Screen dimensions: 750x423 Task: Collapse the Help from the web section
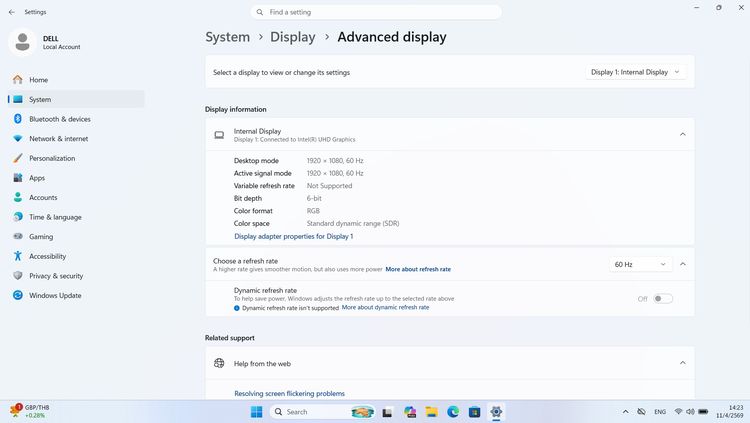tap(683, 363)
